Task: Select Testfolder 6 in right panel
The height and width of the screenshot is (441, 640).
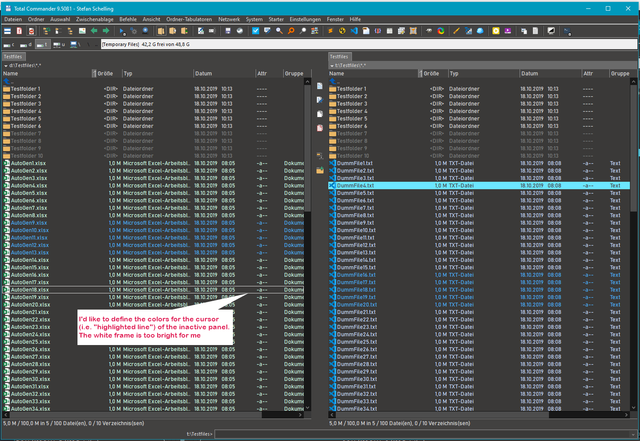Action: (x=479, y=126)
